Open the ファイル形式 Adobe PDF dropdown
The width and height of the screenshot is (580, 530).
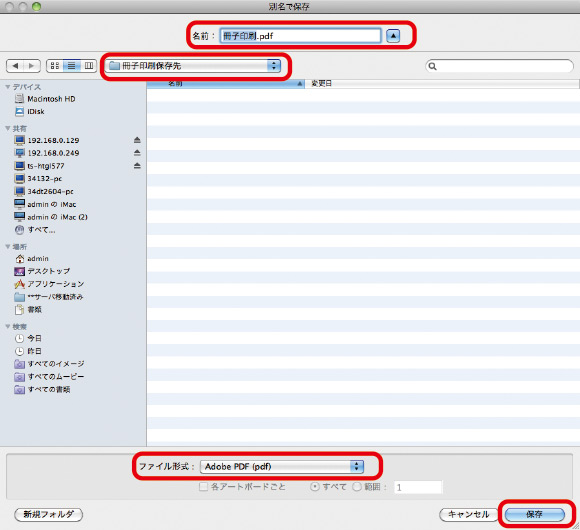coord(282,466)
